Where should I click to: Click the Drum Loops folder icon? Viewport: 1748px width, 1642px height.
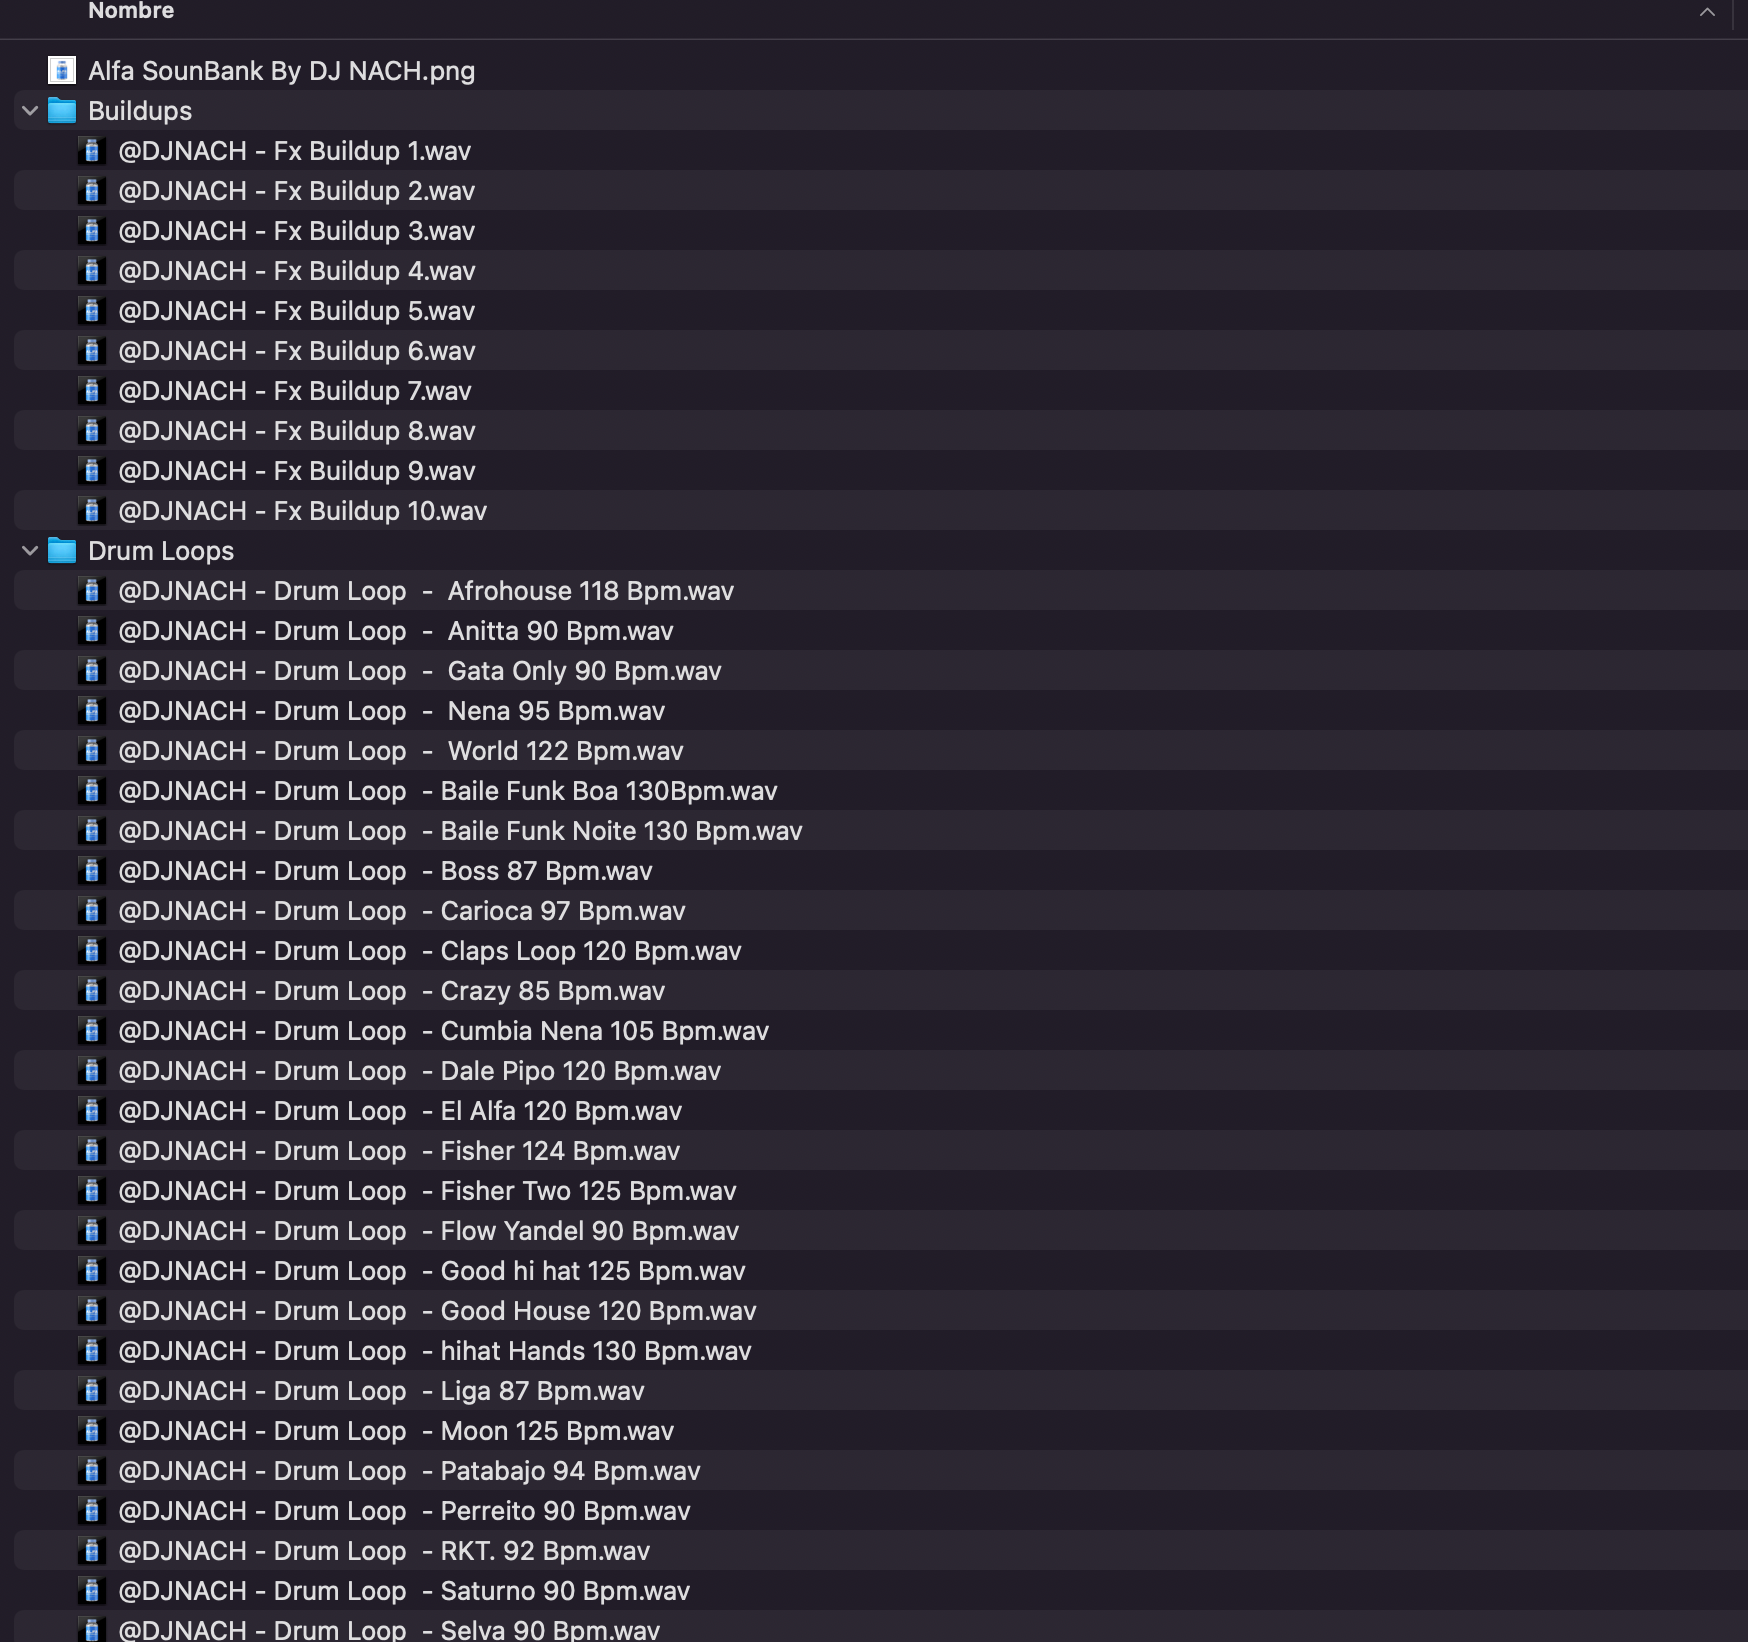click(x=62, y=551)
